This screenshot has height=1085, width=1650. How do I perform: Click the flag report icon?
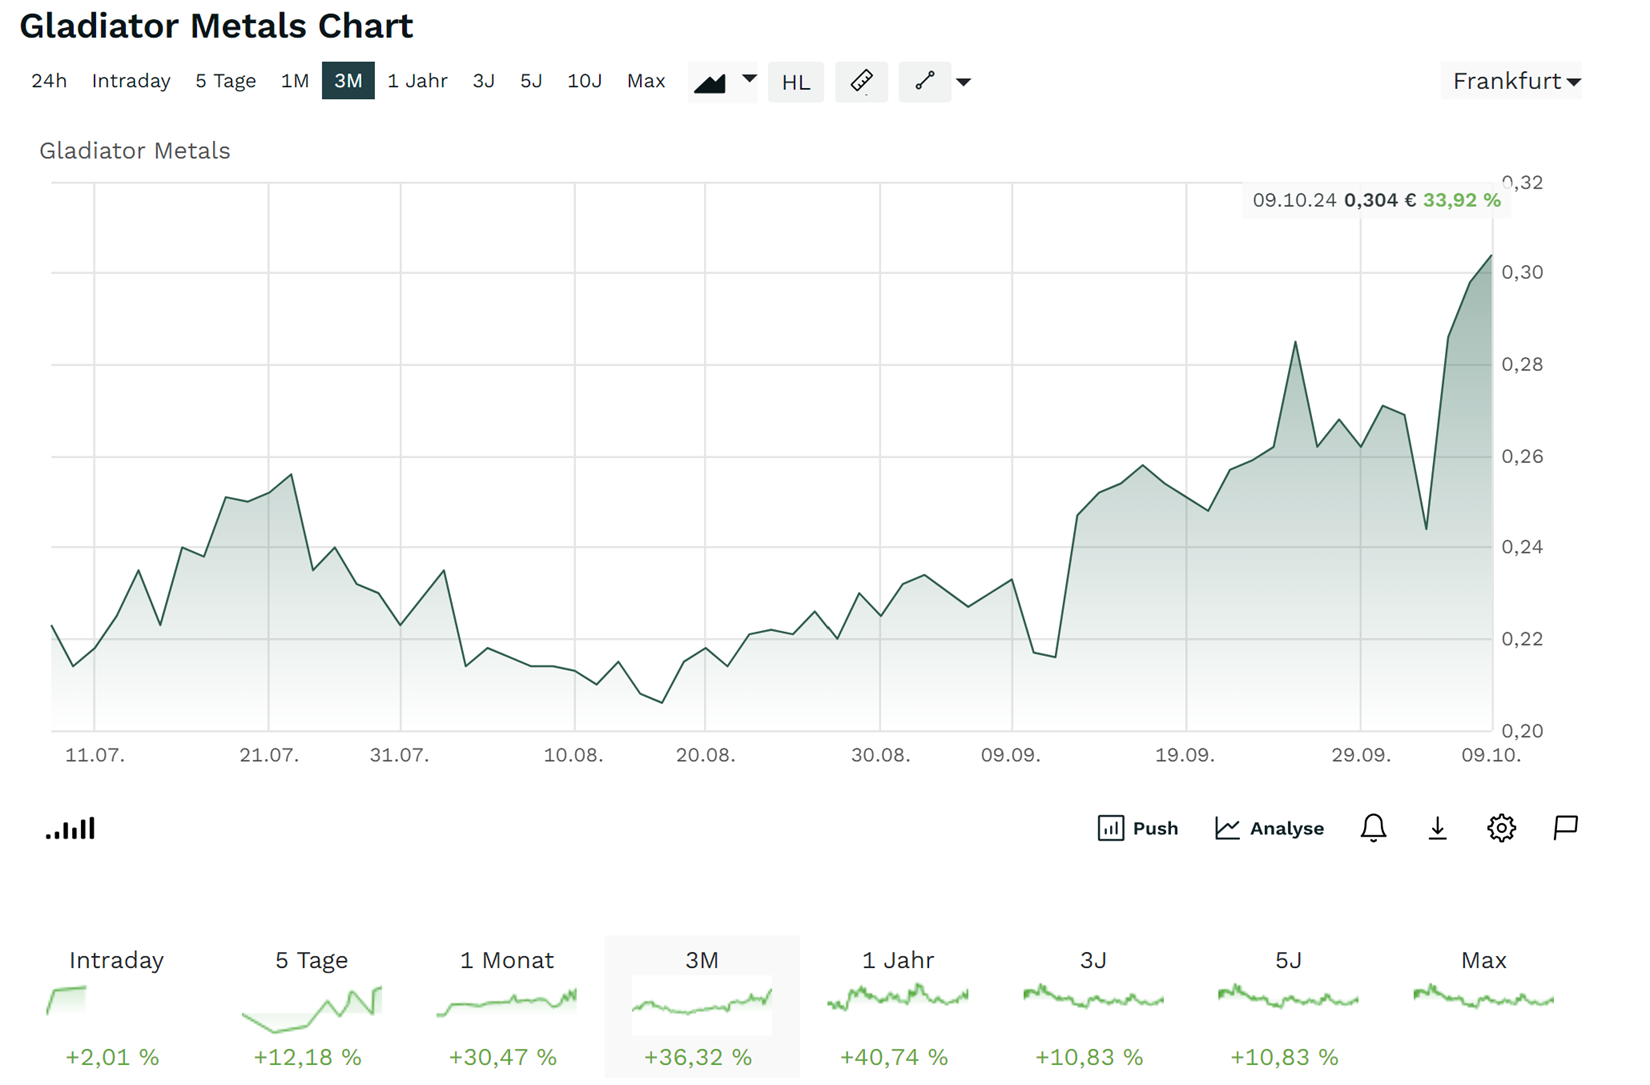point(1565,828)
